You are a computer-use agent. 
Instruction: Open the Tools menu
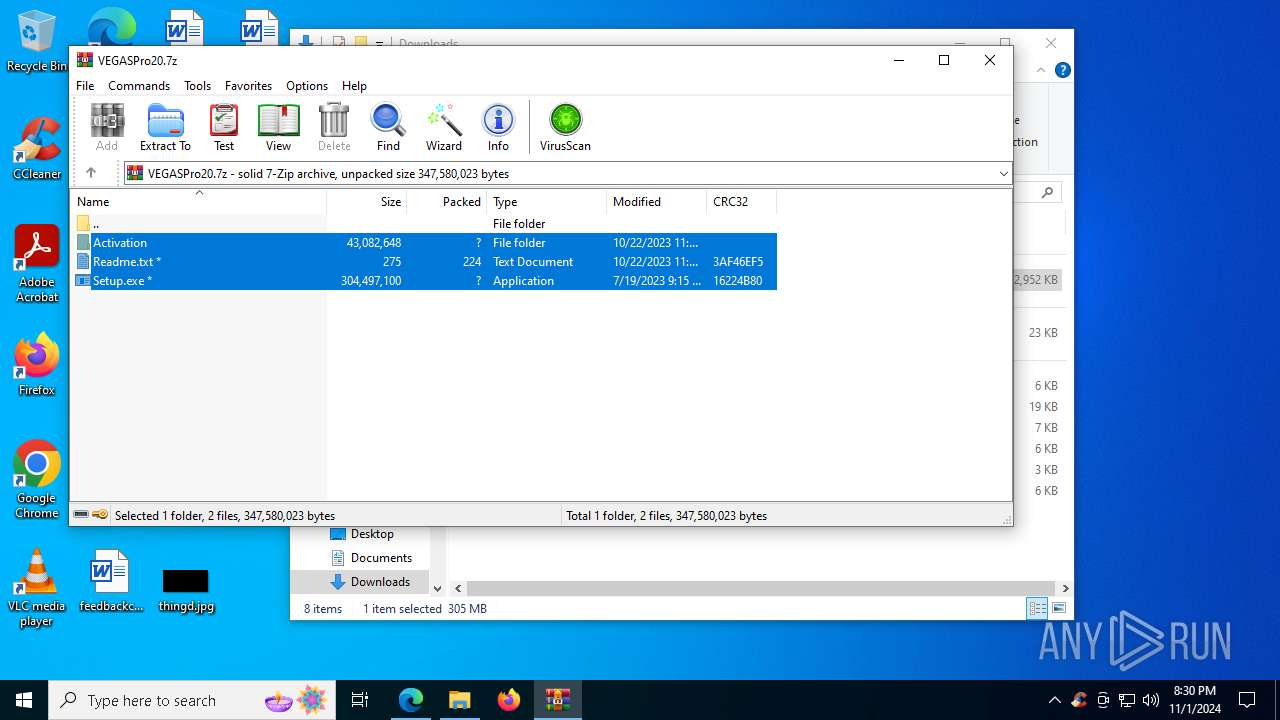click(x=197, y=86)
